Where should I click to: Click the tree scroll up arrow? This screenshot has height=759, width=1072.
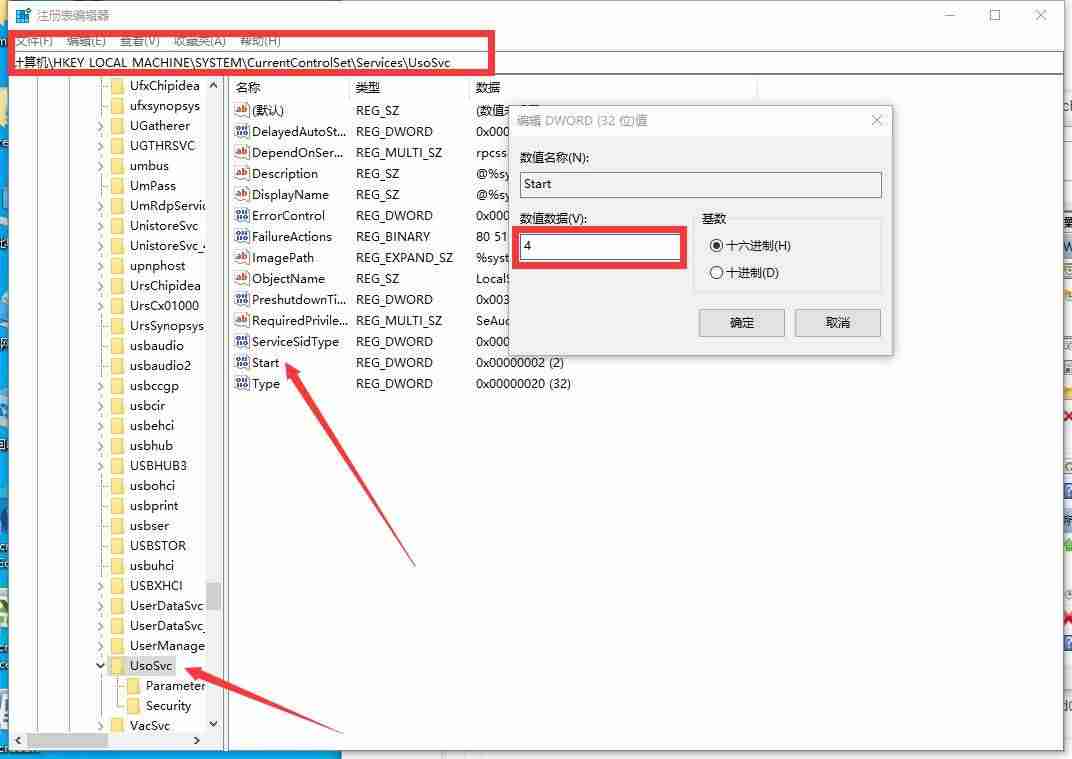coord(214,85)
